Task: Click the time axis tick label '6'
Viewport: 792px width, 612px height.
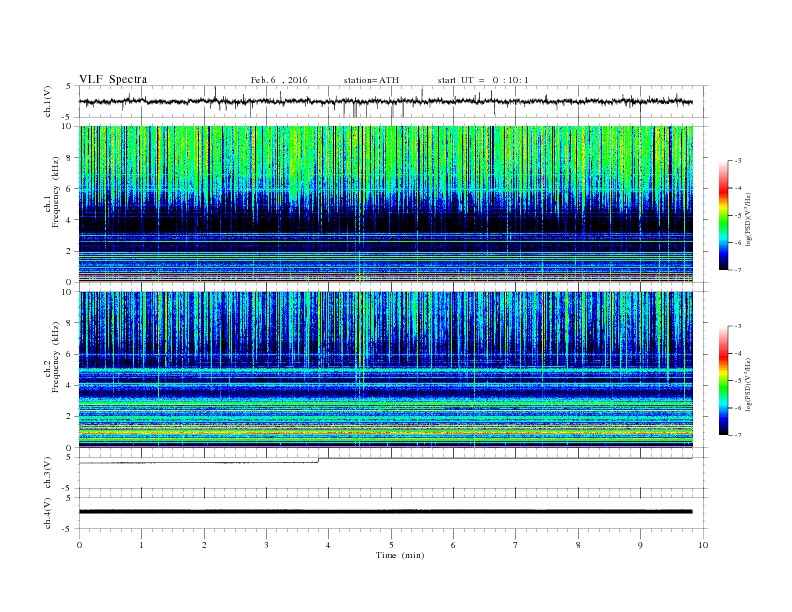Action: [453, 545]
